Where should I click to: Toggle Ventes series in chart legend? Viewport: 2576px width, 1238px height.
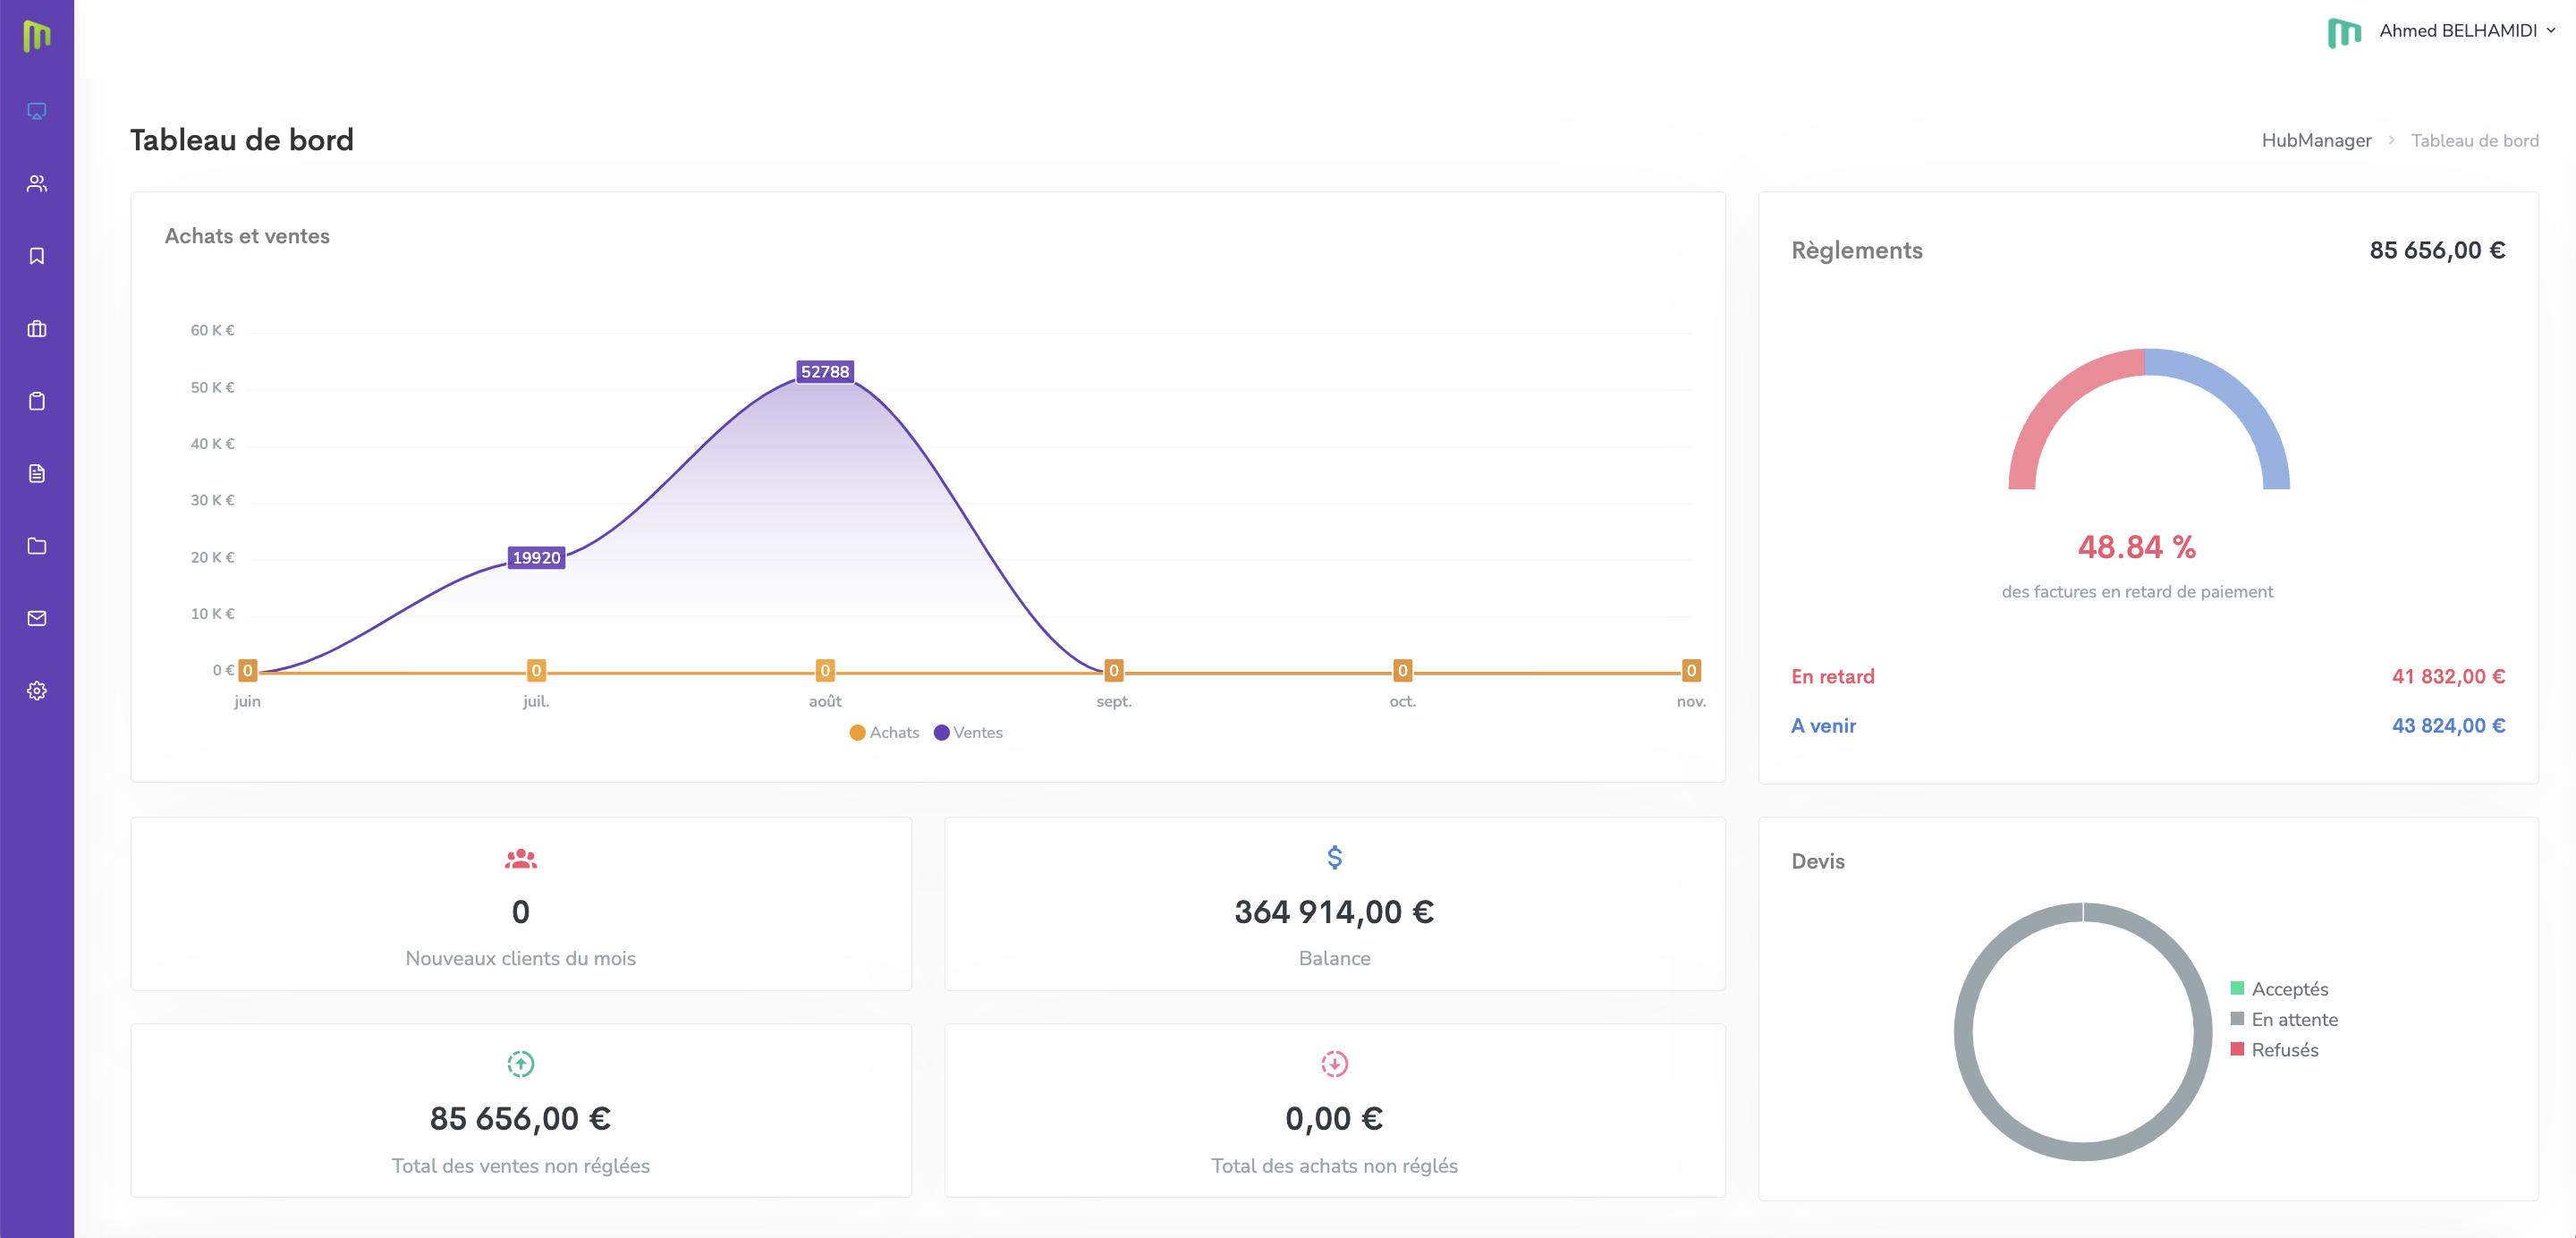[x=968, y=733]
